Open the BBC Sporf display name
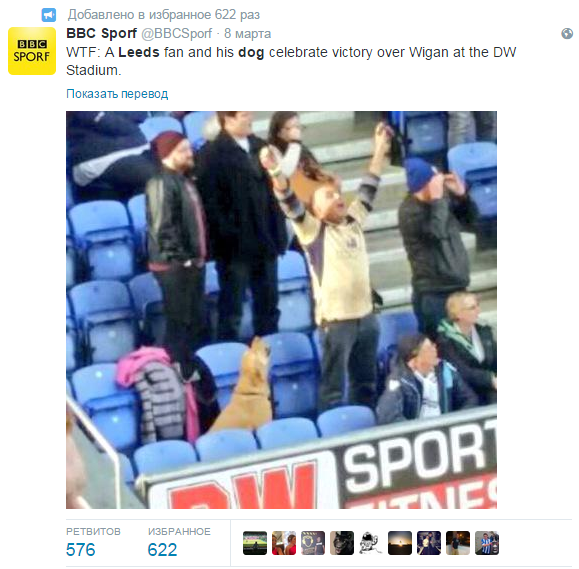Image resolution: width=579 pixels, height=569 pixels. (102, 33)
